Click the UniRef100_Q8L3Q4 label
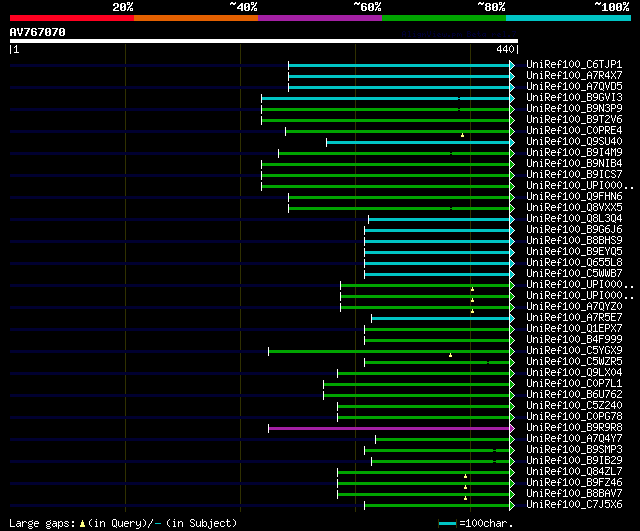Screen dimensions: 640x531 click(574, 219)
